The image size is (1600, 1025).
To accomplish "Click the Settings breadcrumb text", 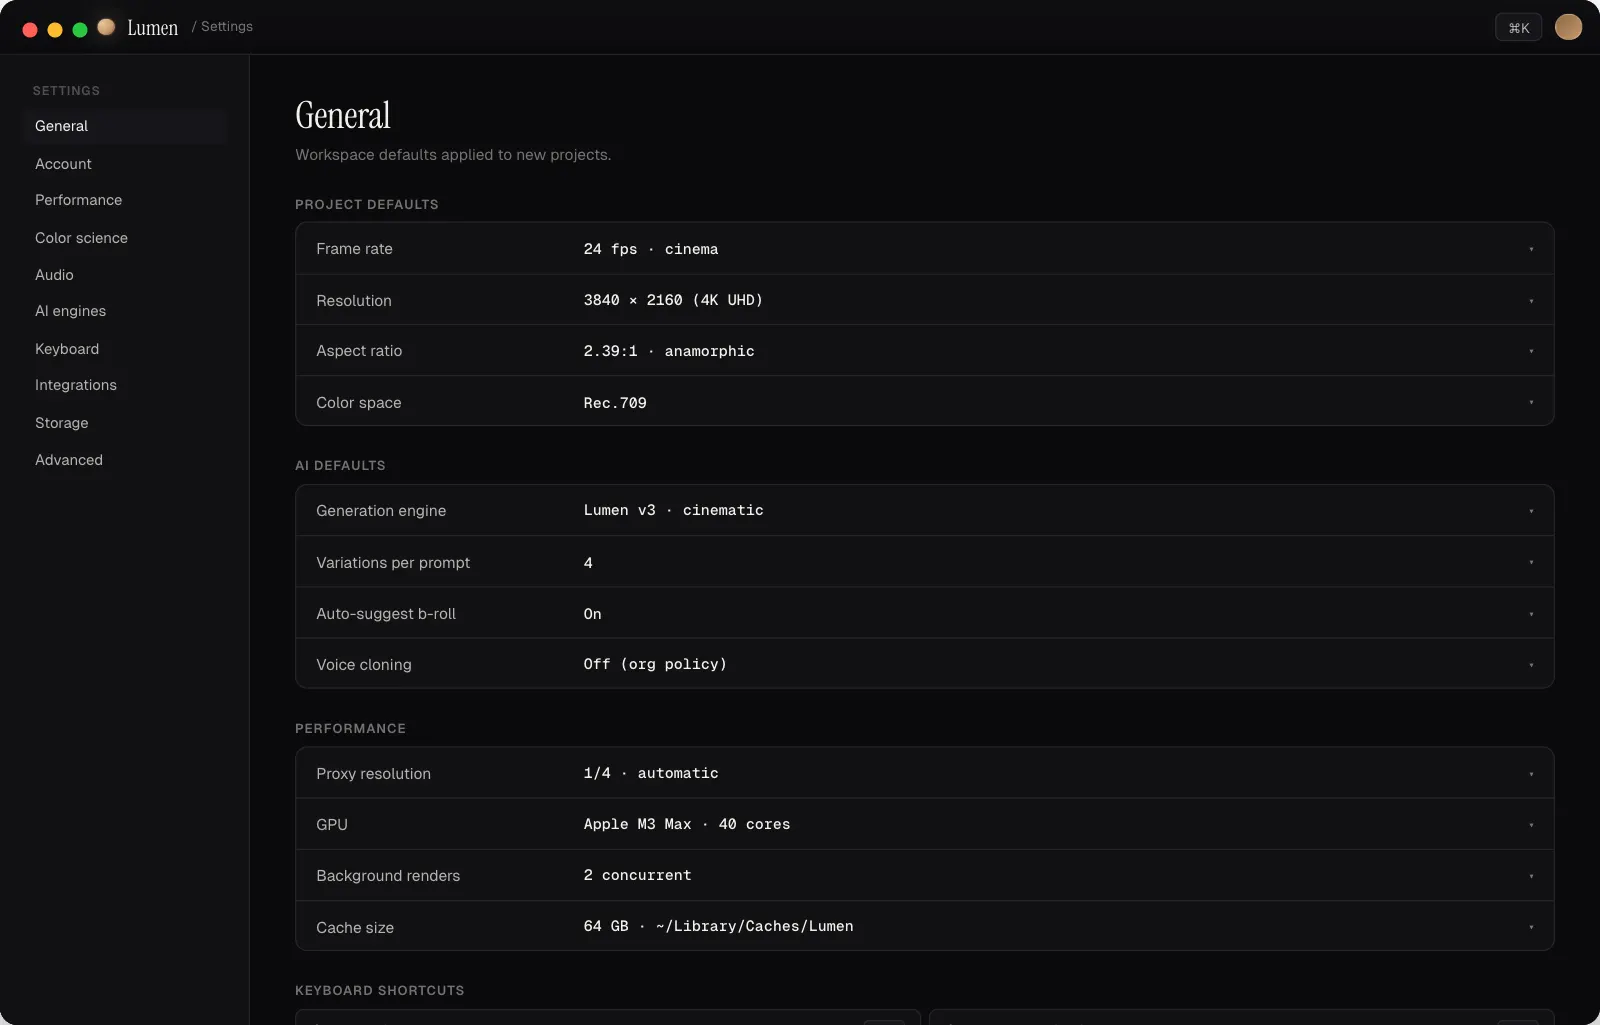I will coord(227,27).
